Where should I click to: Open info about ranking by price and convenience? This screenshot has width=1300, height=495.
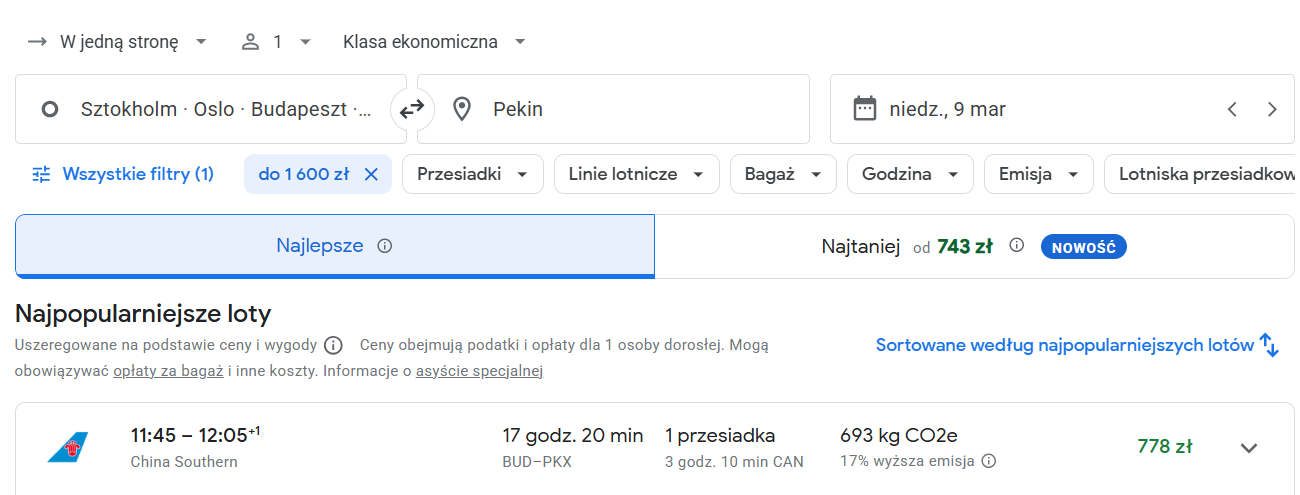(334, 346)
